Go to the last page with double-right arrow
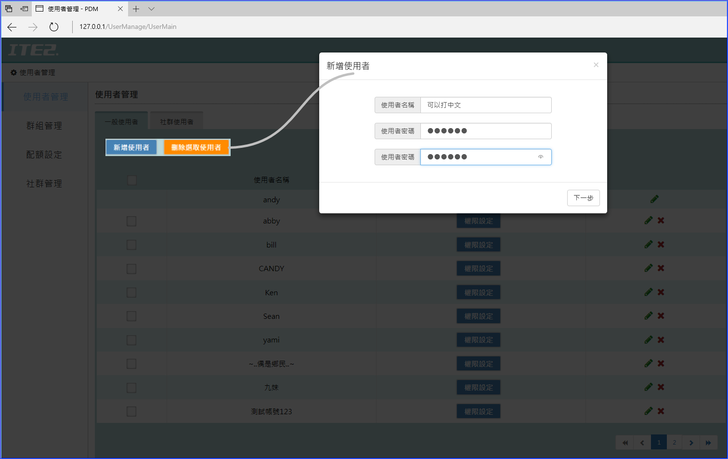Viewport: 728px width, 459px height. (x=708, y=443)
